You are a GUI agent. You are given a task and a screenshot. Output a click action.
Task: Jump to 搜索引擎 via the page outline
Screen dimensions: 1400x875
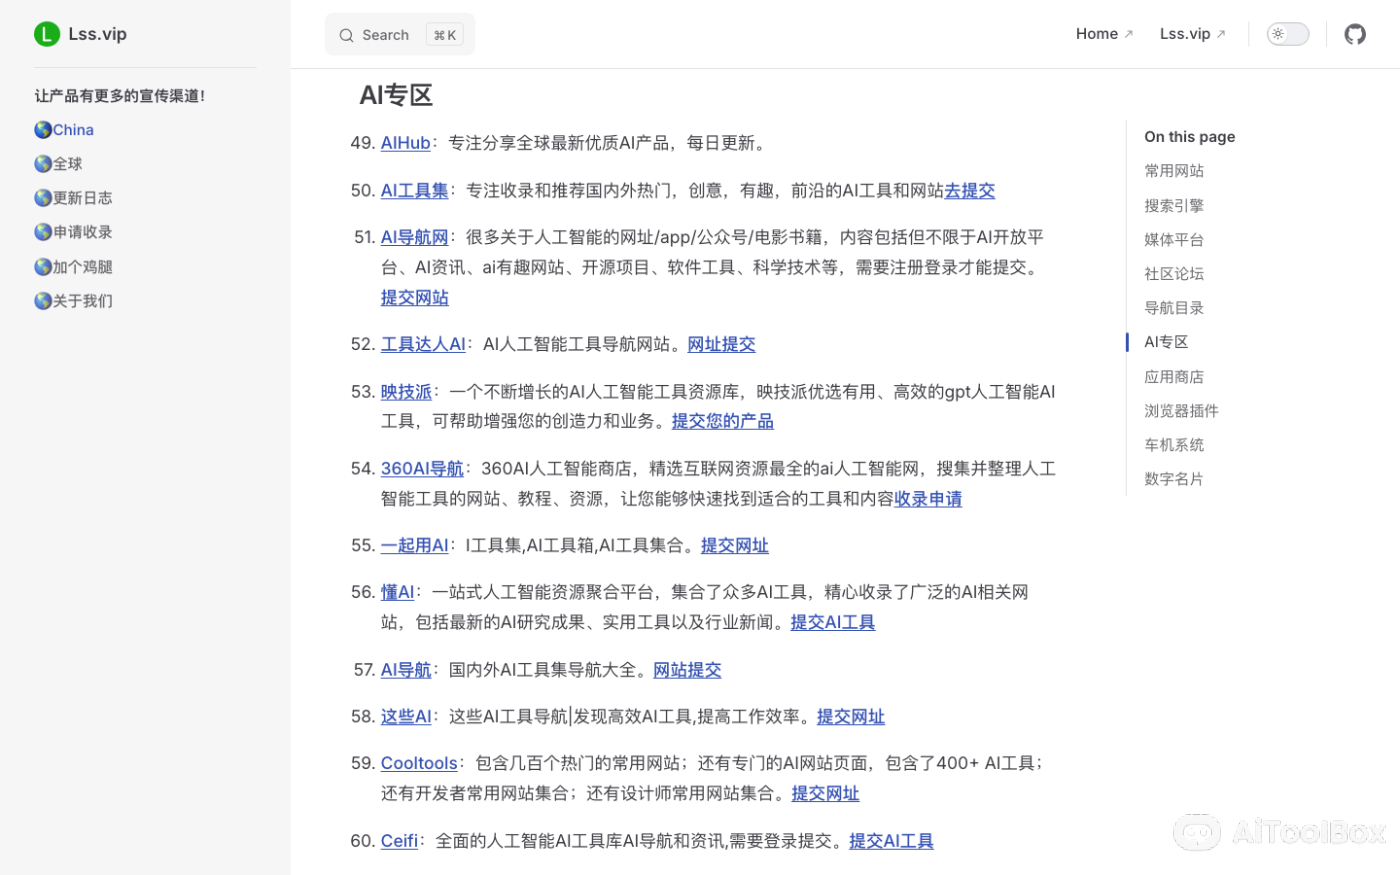[x=1174, y=205]
